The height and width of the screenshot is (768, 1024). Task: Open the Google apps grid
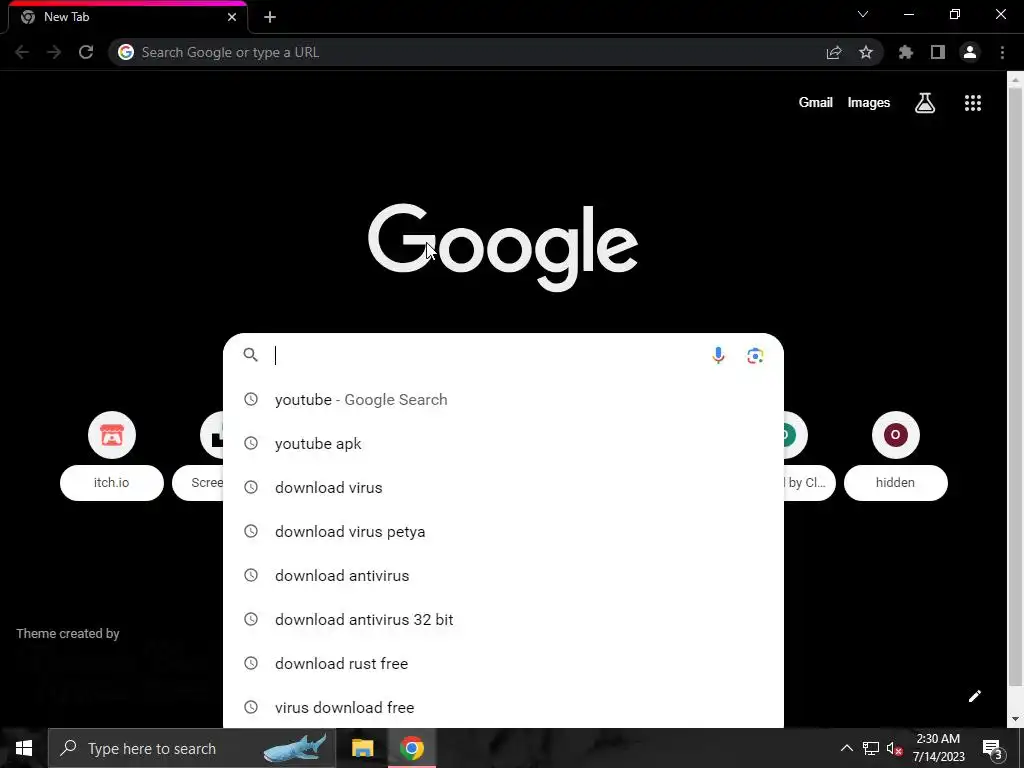973,103
